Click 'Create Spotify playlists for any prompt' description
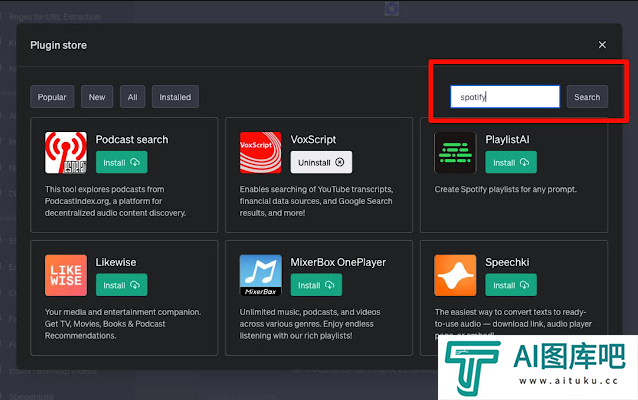 tap(505, 189)
